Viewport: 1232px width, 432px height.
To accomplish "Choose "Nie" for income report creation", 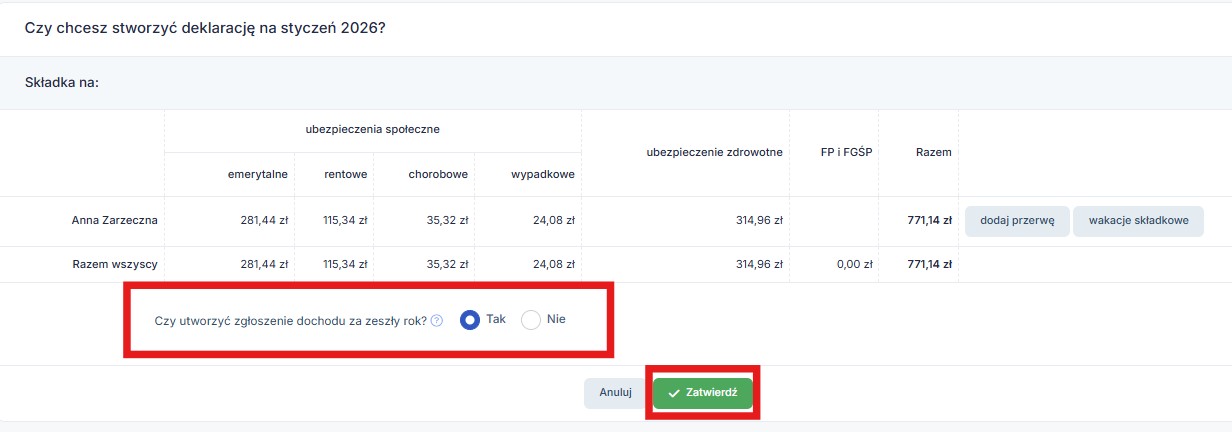I will point(531,320).
